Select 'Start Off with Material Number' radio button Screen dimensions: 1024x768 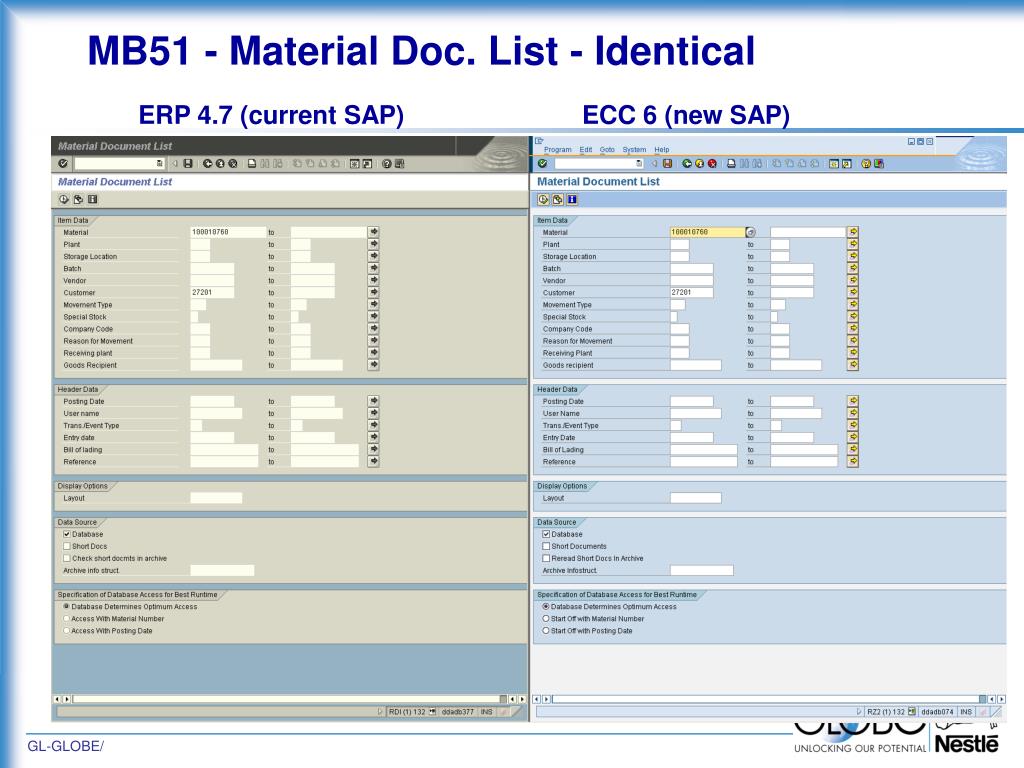(546, 618)
